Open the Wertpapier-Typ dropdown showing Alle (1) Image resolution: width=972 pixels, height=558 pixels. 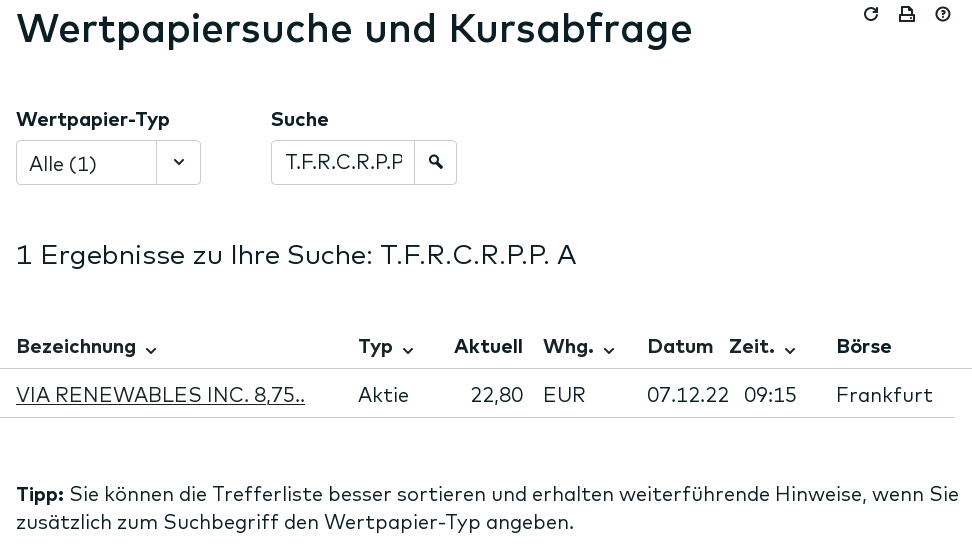coord(108,163)
